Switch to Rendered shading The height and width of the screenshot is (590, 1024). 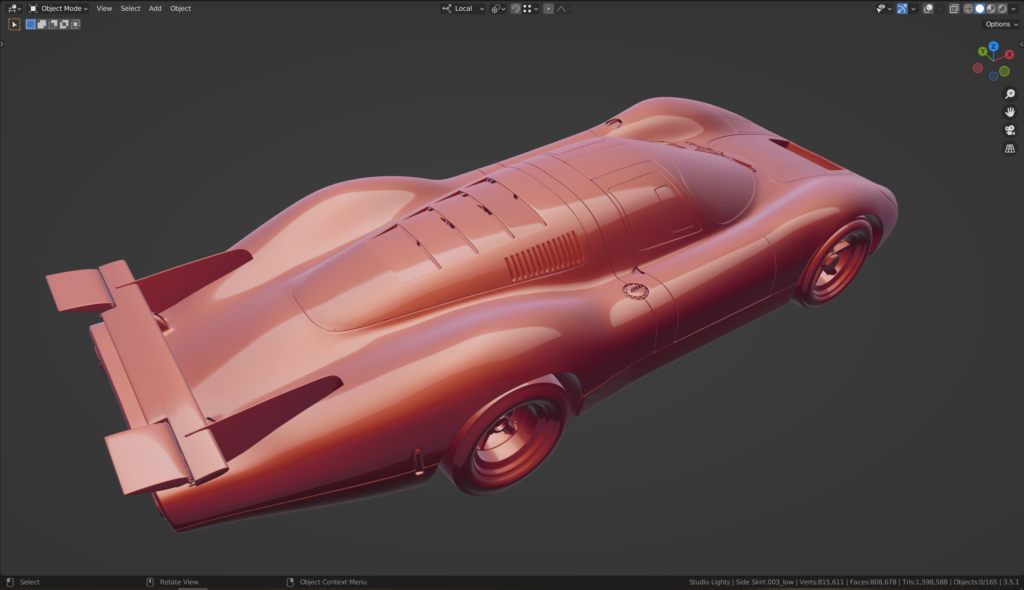click(1002, 8)
